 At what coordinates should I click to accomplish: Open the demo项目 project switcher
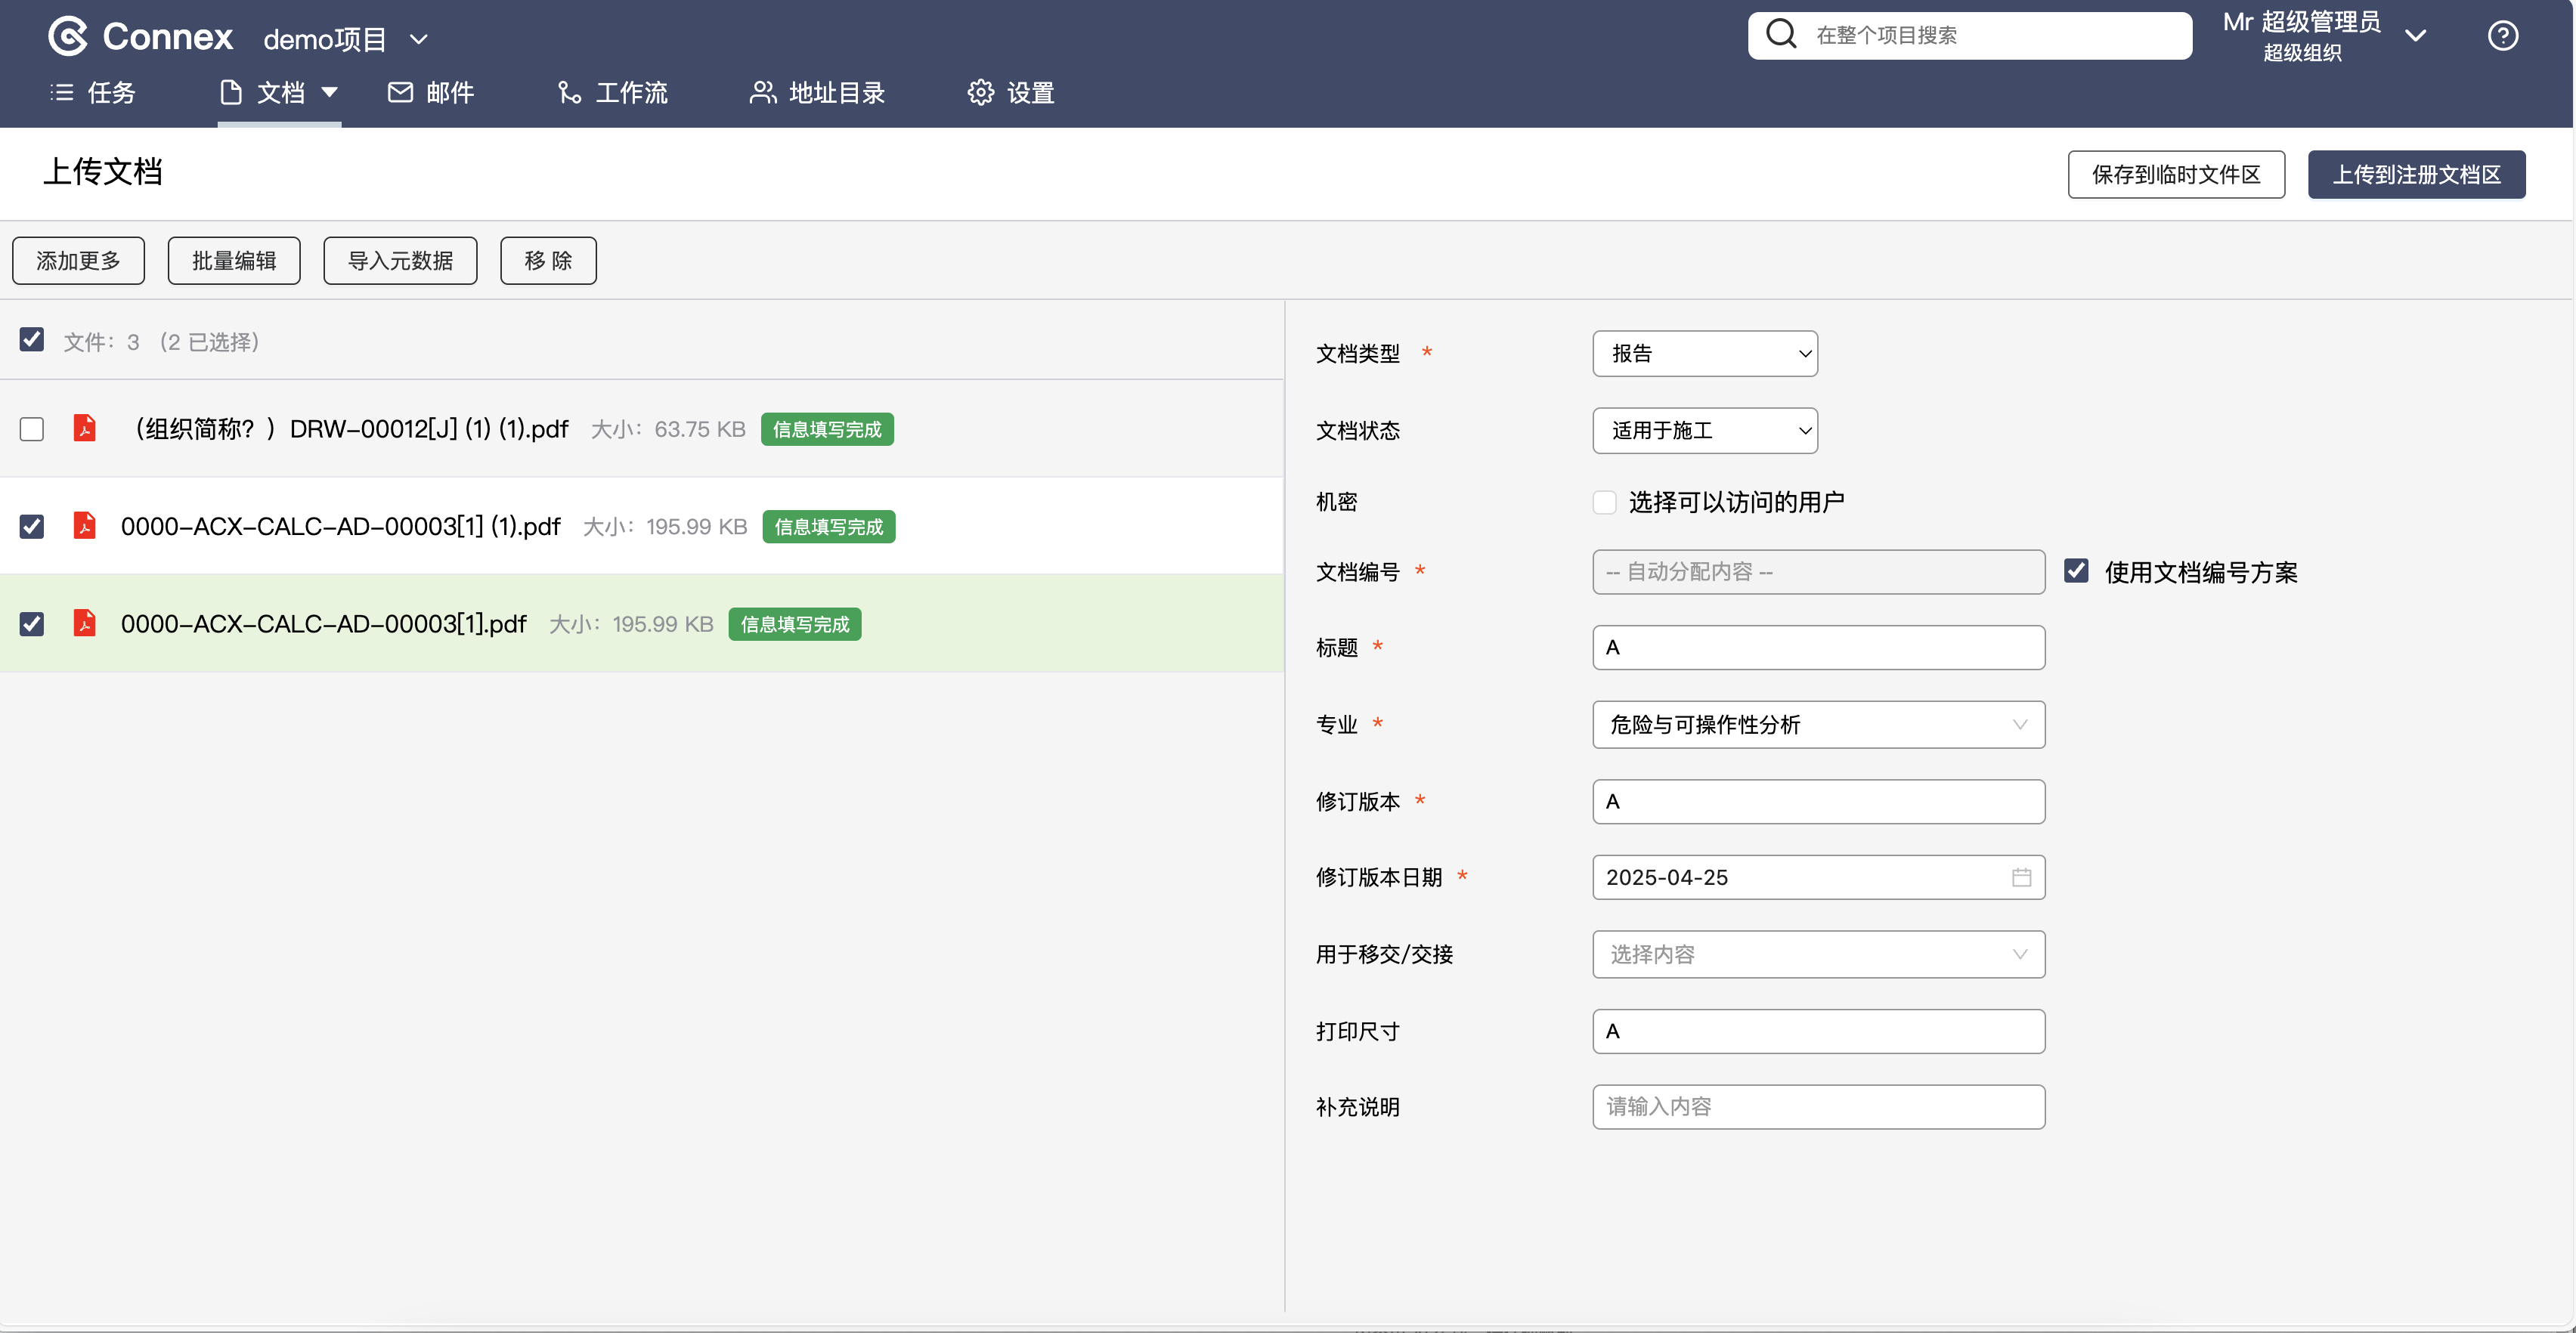(x=345, y=39)
